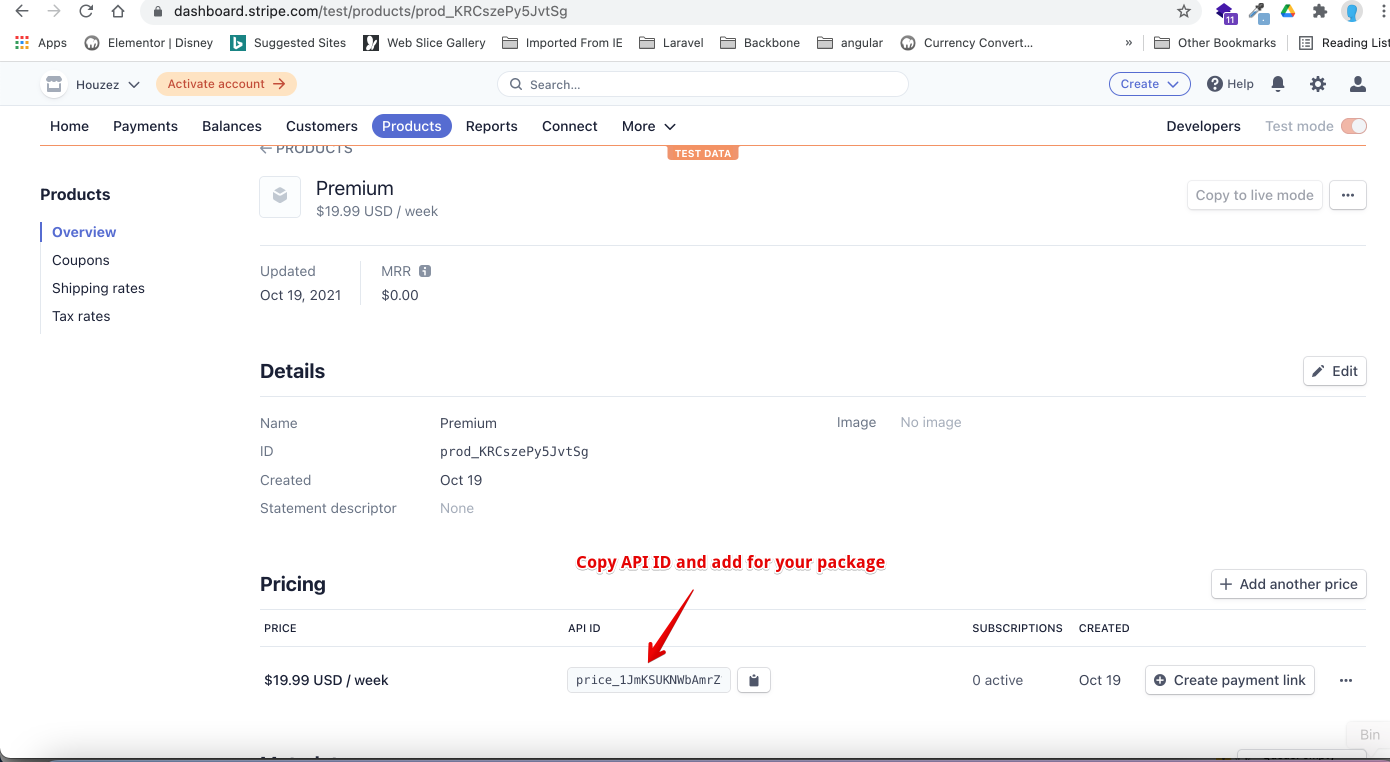The width and height of the screenshot is (1390, 762).
Task: Open the Developers section
Action: pyautogui.click(x=1203, y=126)
